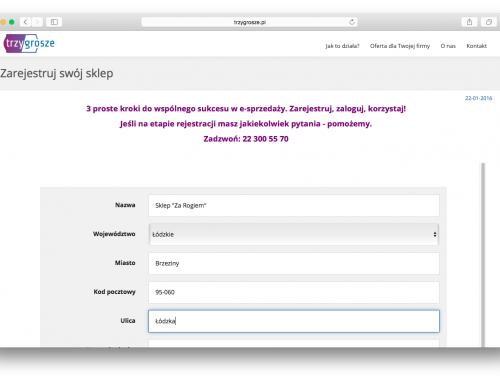Image resolution: width=500 pixels, height=382 pixels.
Task: Click the Miasto field containing Brzeziny
Action: click(x=294, y=263)
